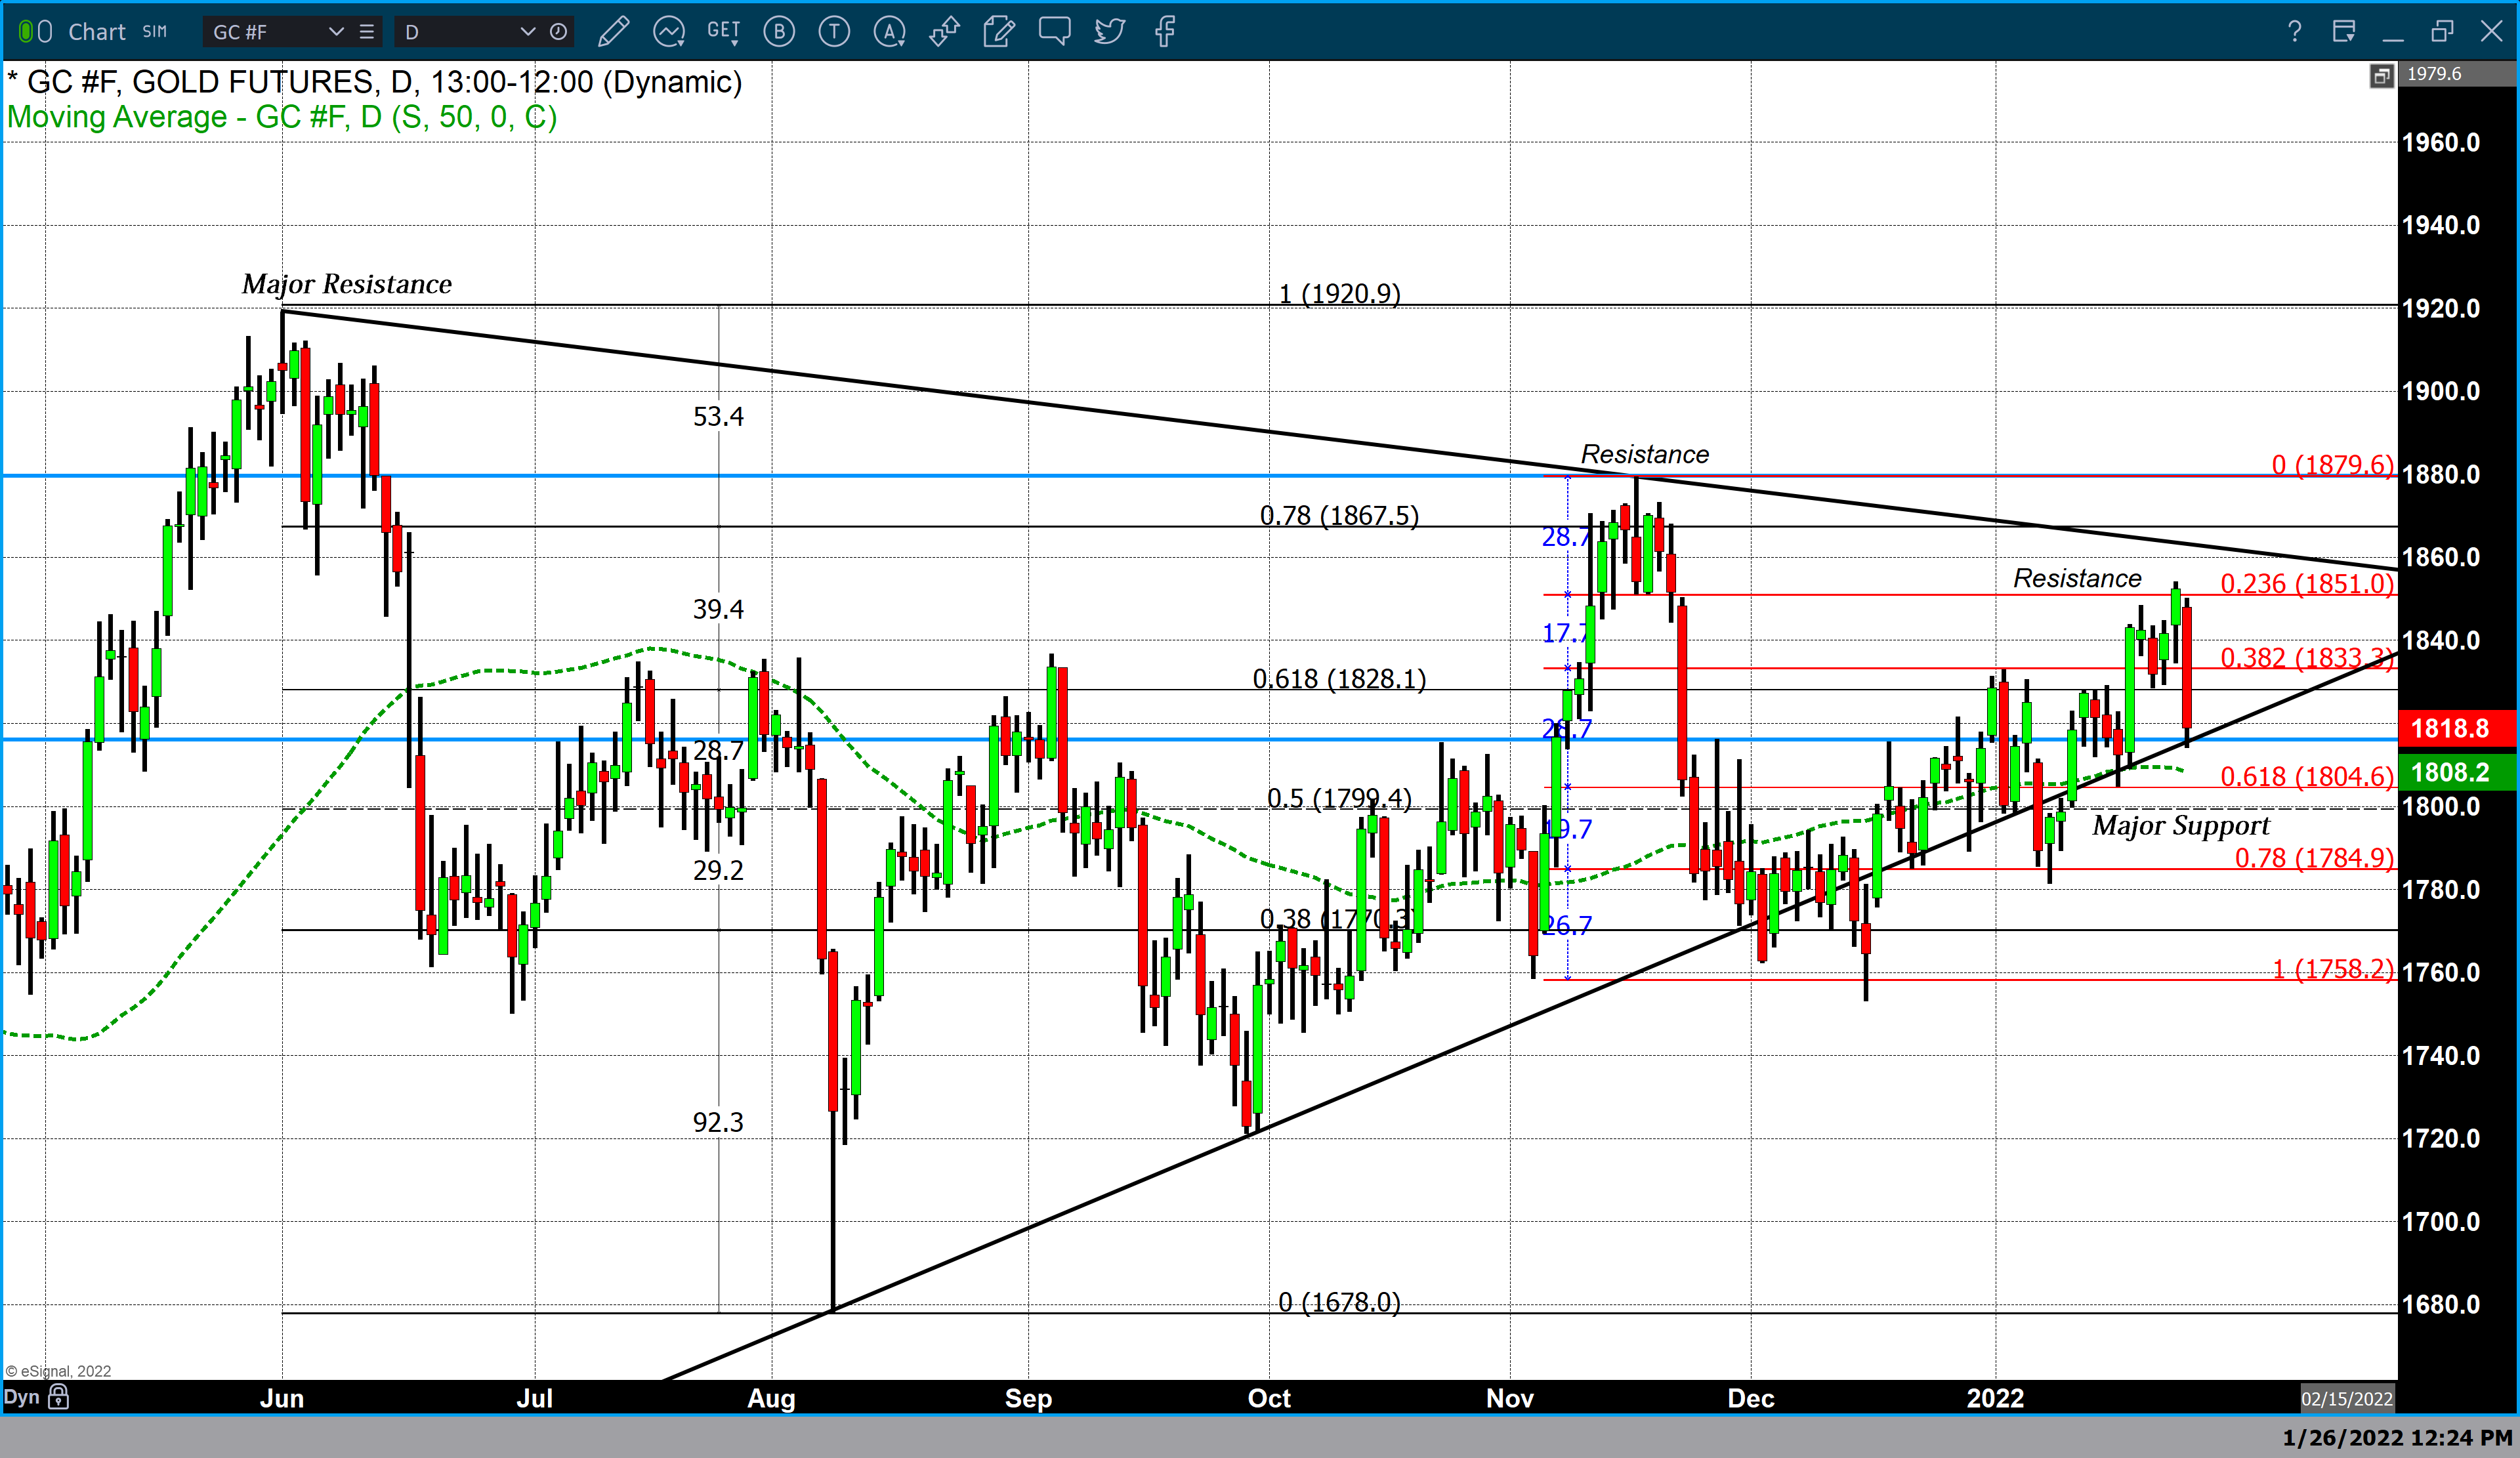This screenshot has height=1458, width=2520.
Task: Click the 53.4 range measurement label
Action: click(718, 416)
